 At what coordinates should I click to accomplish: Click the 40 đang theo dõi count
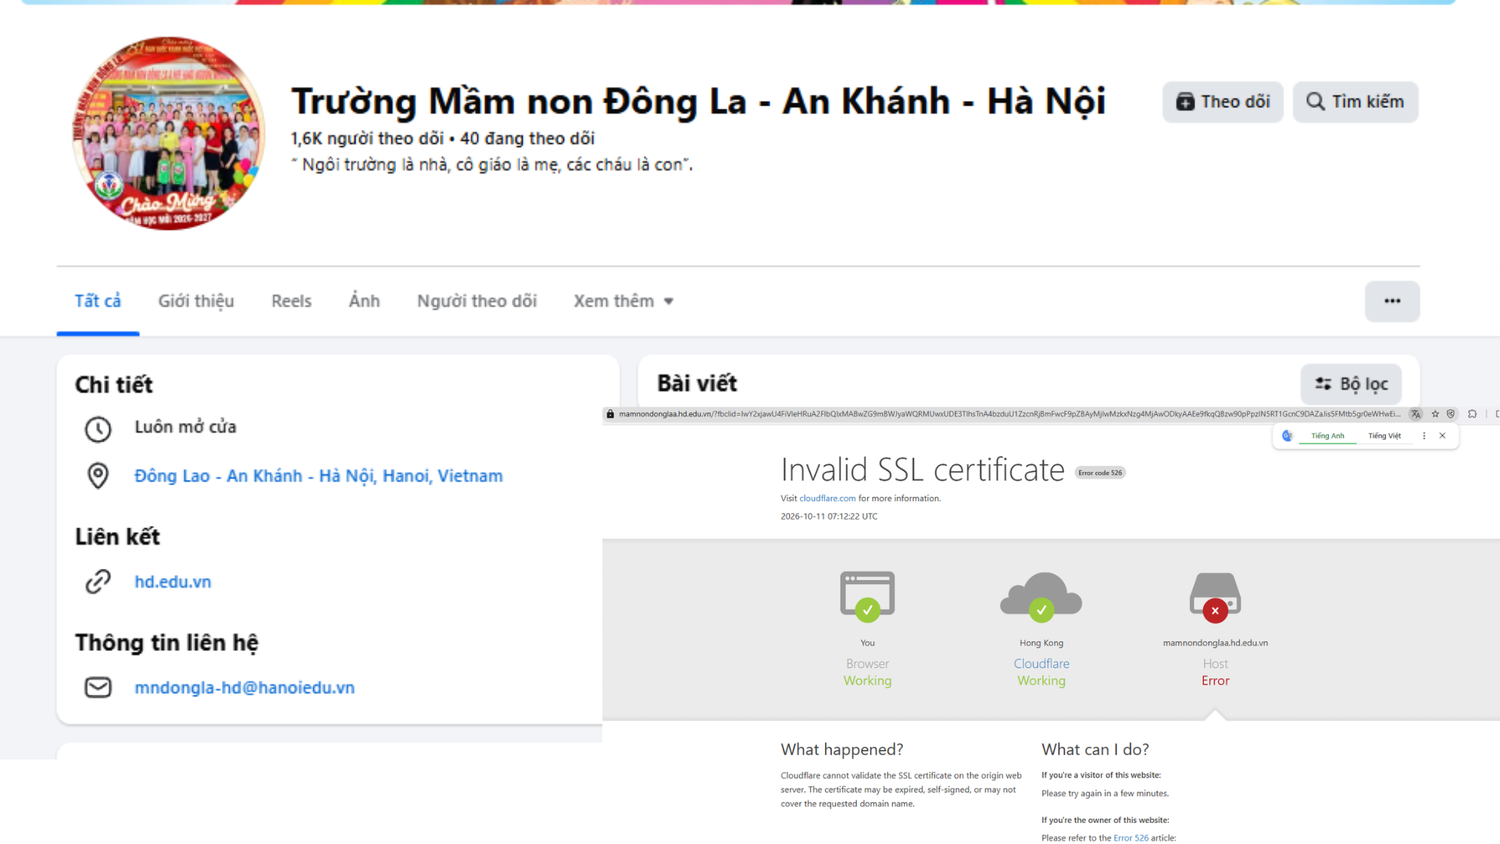tap(527, 138)
